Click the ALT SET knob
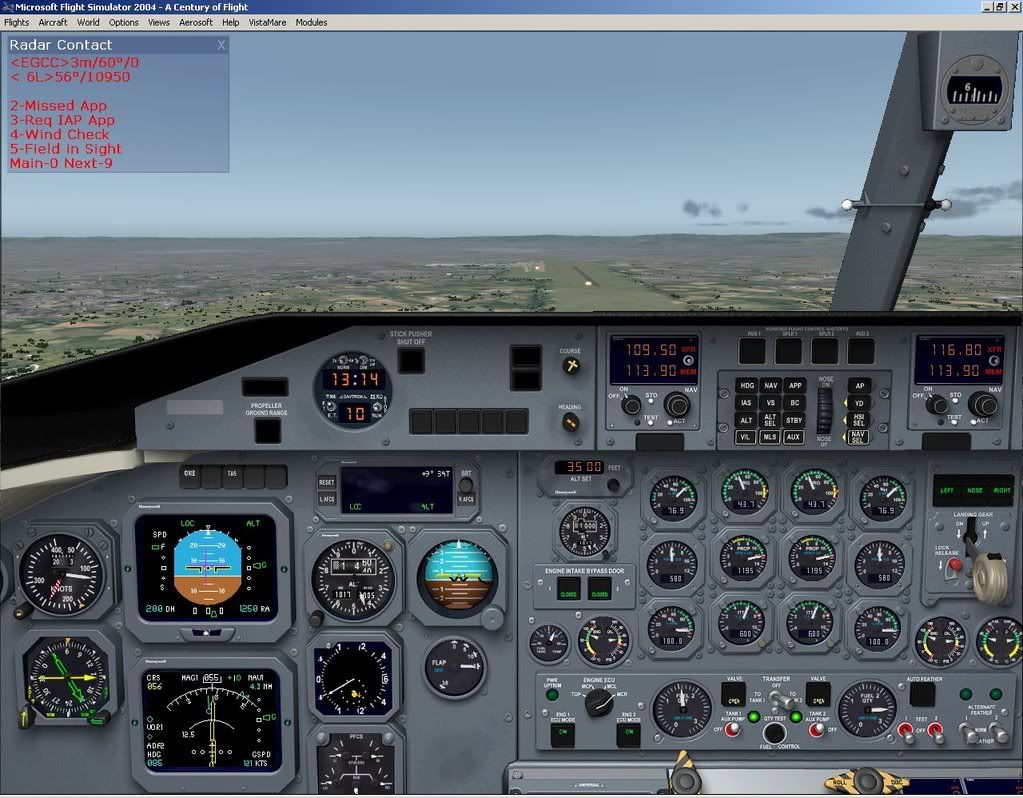 613,485
